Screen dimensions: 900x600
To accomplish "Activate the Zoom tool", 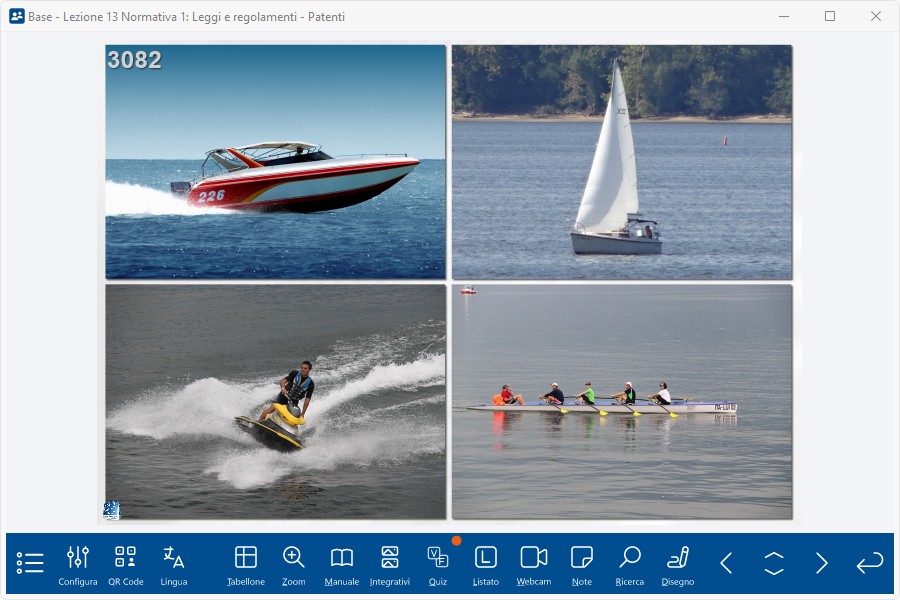I will coord(294,564).
